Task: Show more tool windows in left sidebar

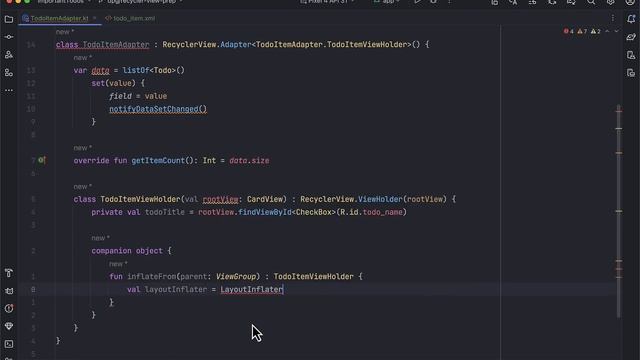Action: coord(9,90)
